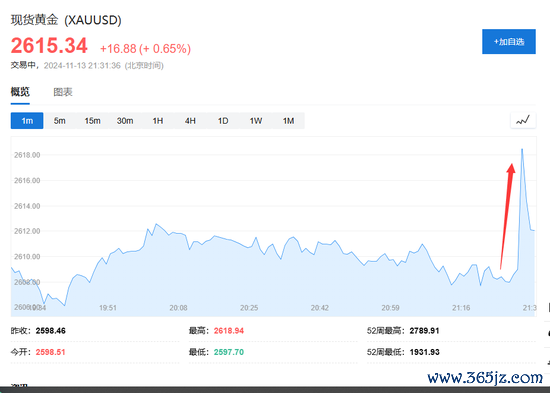Viewport: 550px width, 393px height.
Task: Select the 1W timeframe
Action: tap(256, 121)
